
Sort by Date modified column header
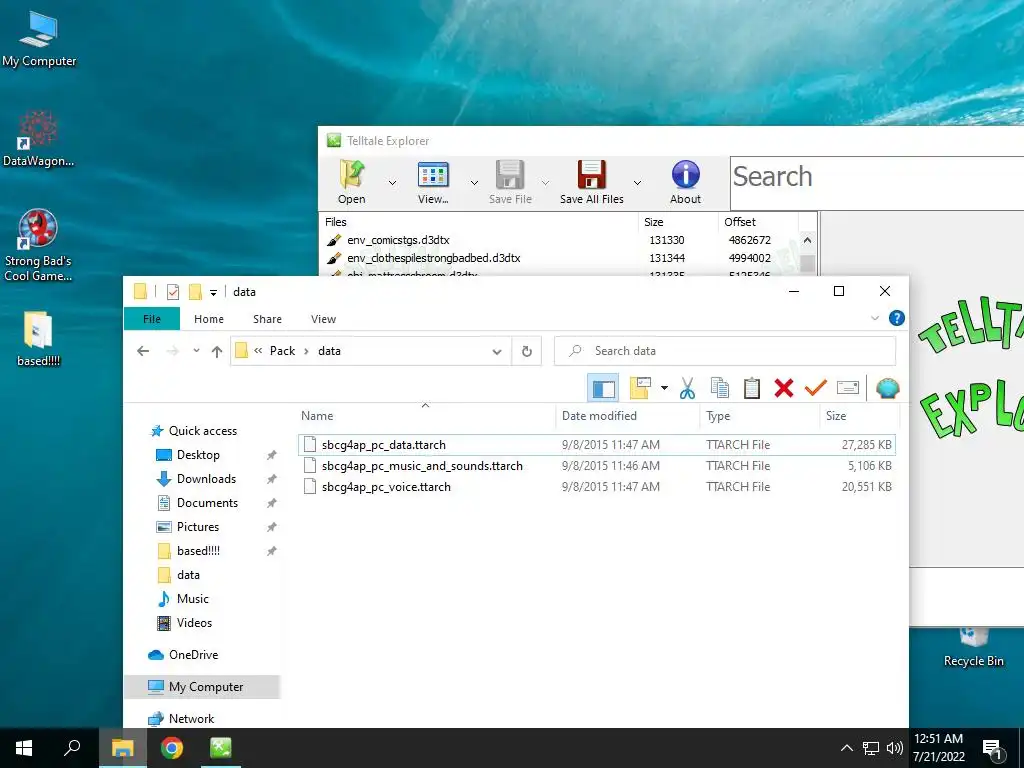[628, 415]
